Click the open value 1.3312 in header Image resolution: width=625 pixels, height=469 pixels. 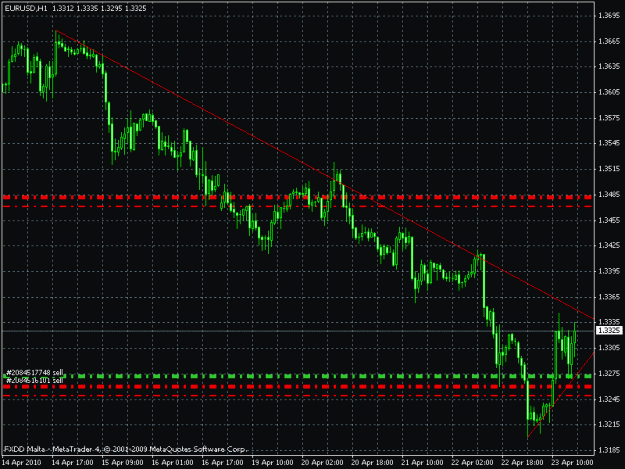[63, 8]
